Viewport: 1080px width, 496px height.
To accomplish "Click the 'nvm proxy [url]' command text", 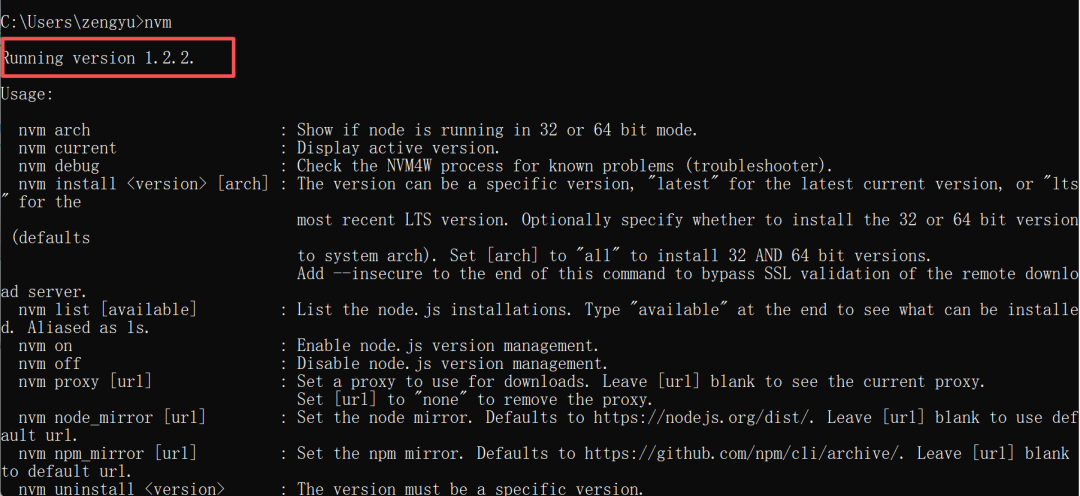I will pos(85,382).
